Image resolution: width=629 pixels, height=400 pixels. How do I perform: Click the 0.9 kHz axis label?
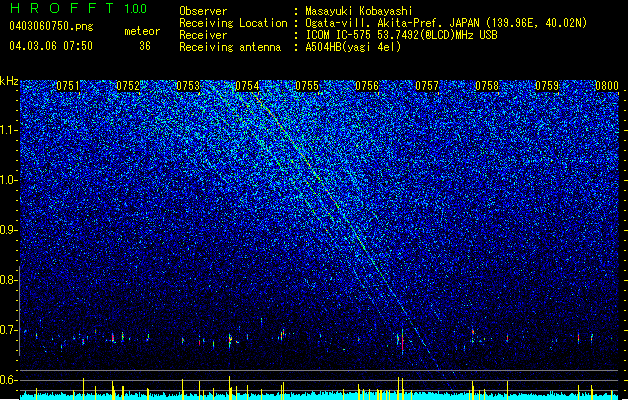9,230
